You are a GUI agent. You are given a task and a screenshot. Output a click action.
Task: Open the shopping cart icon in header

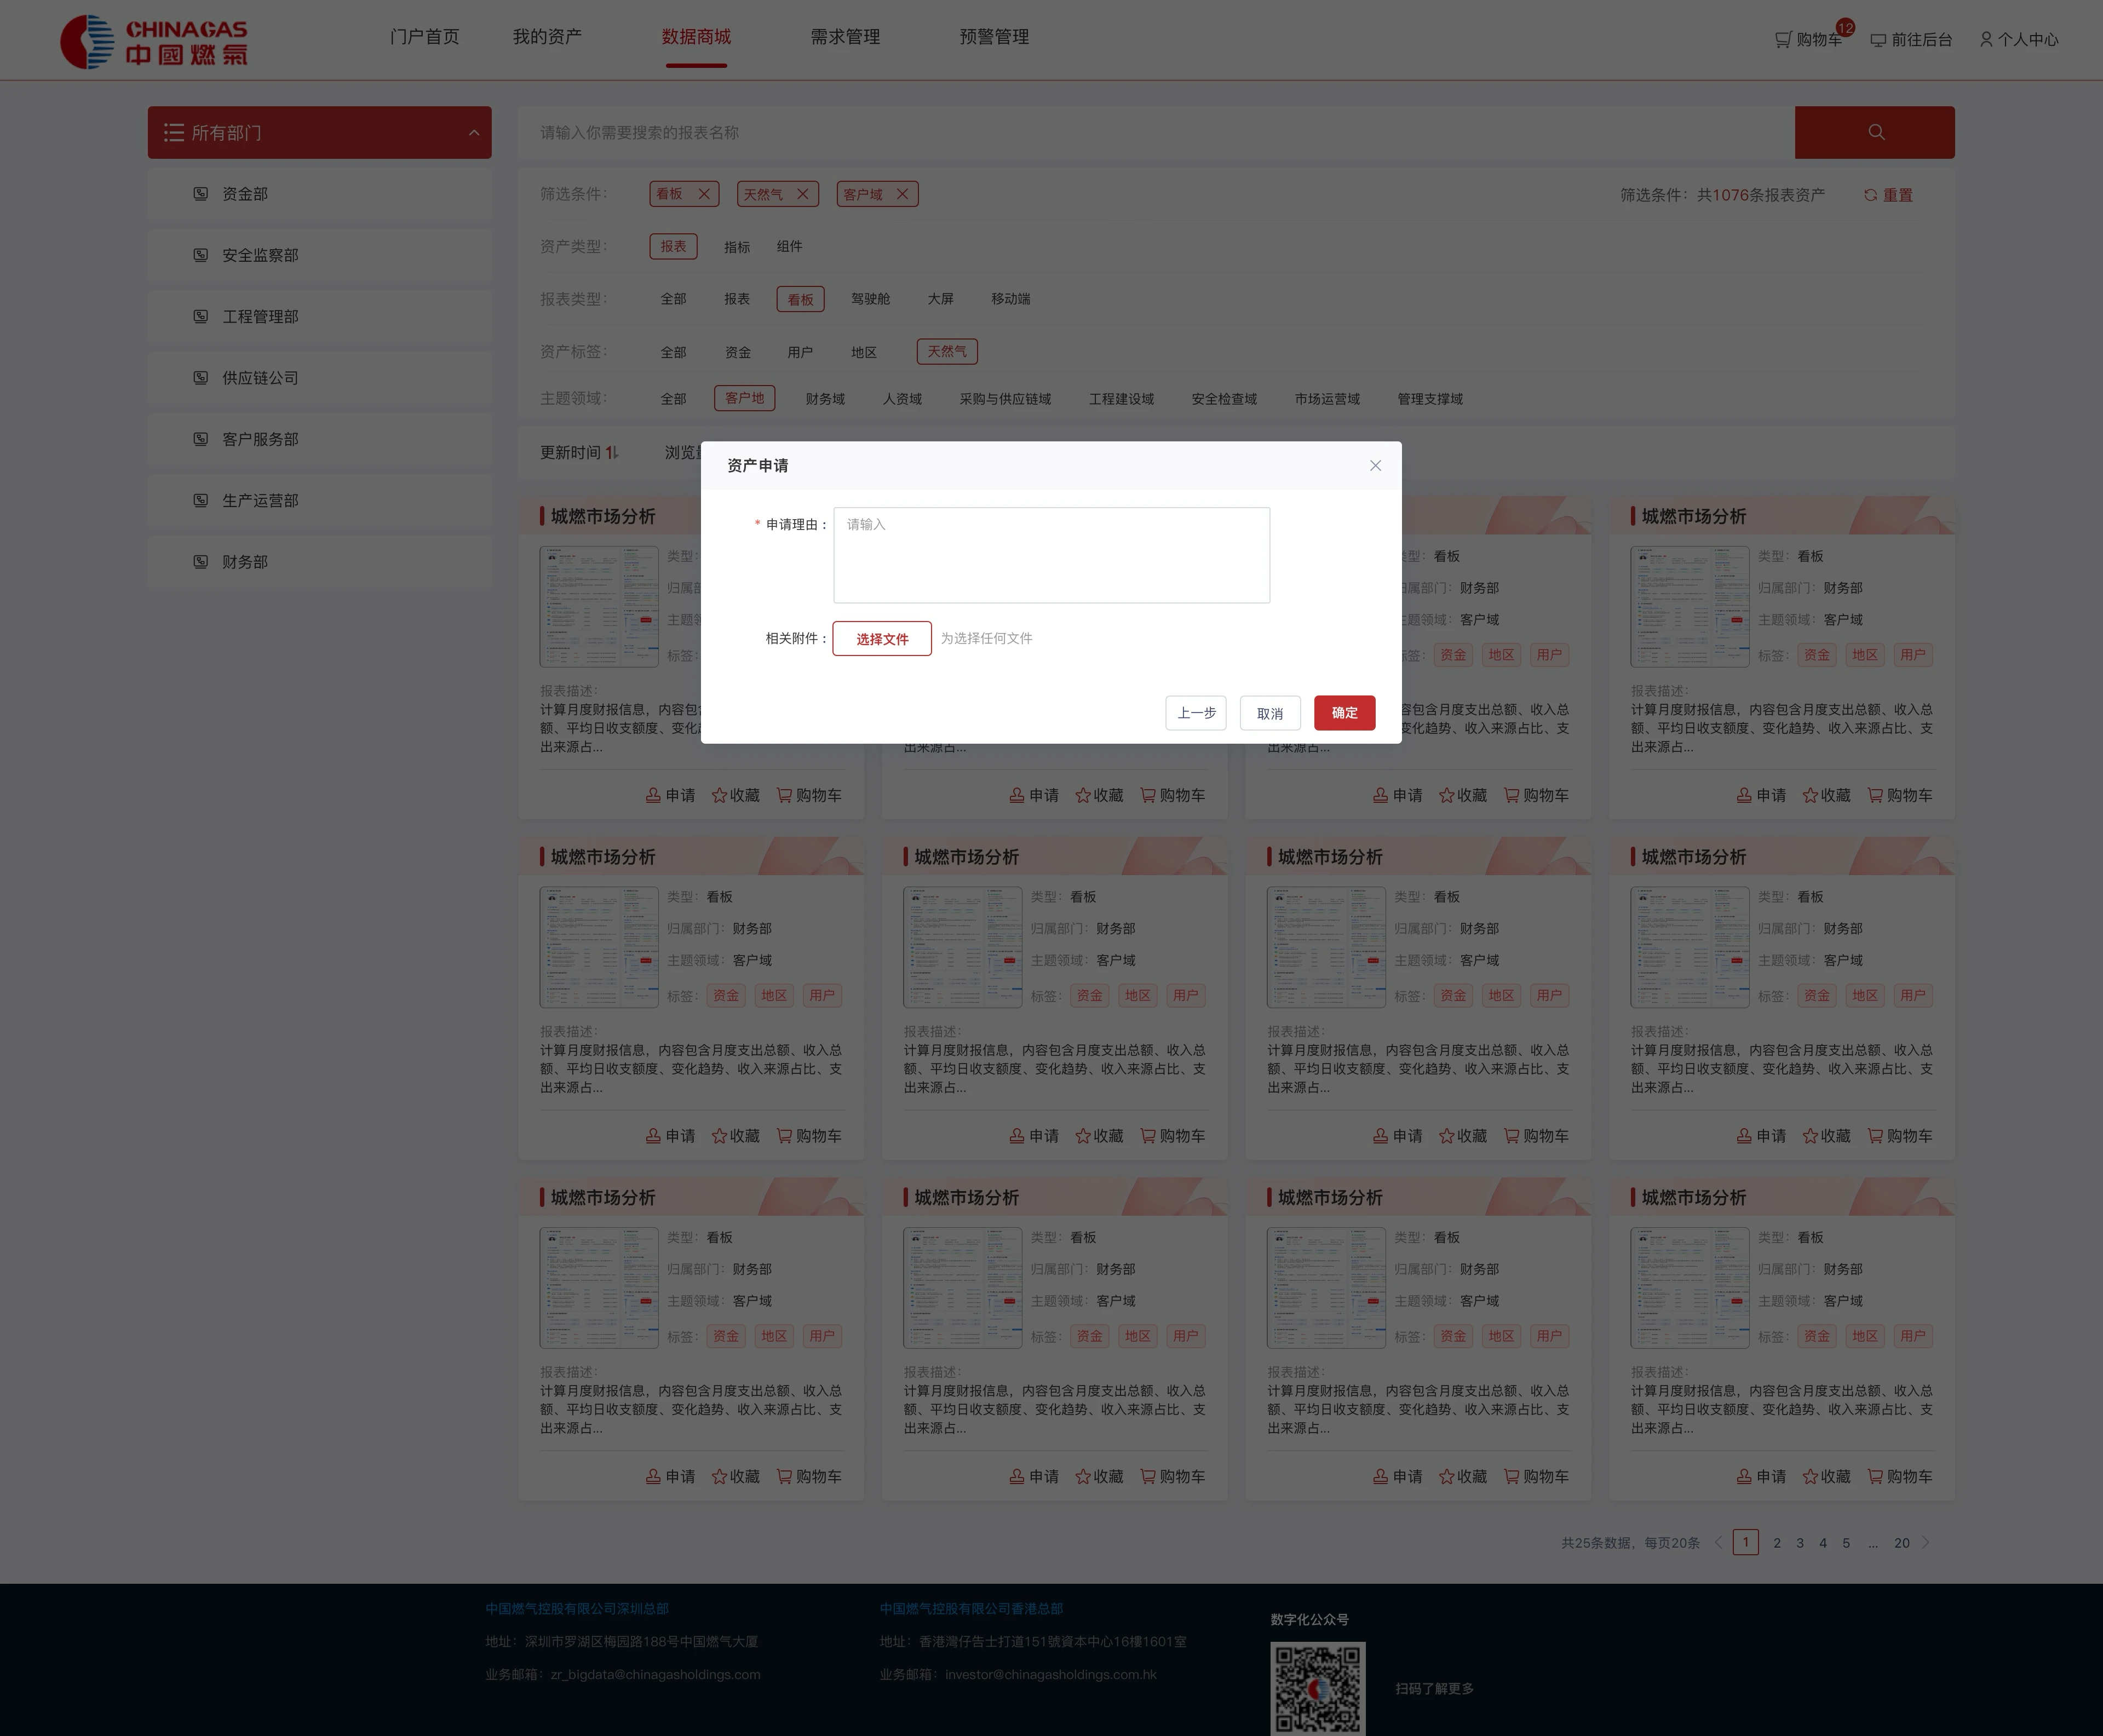click(1782, 39)
